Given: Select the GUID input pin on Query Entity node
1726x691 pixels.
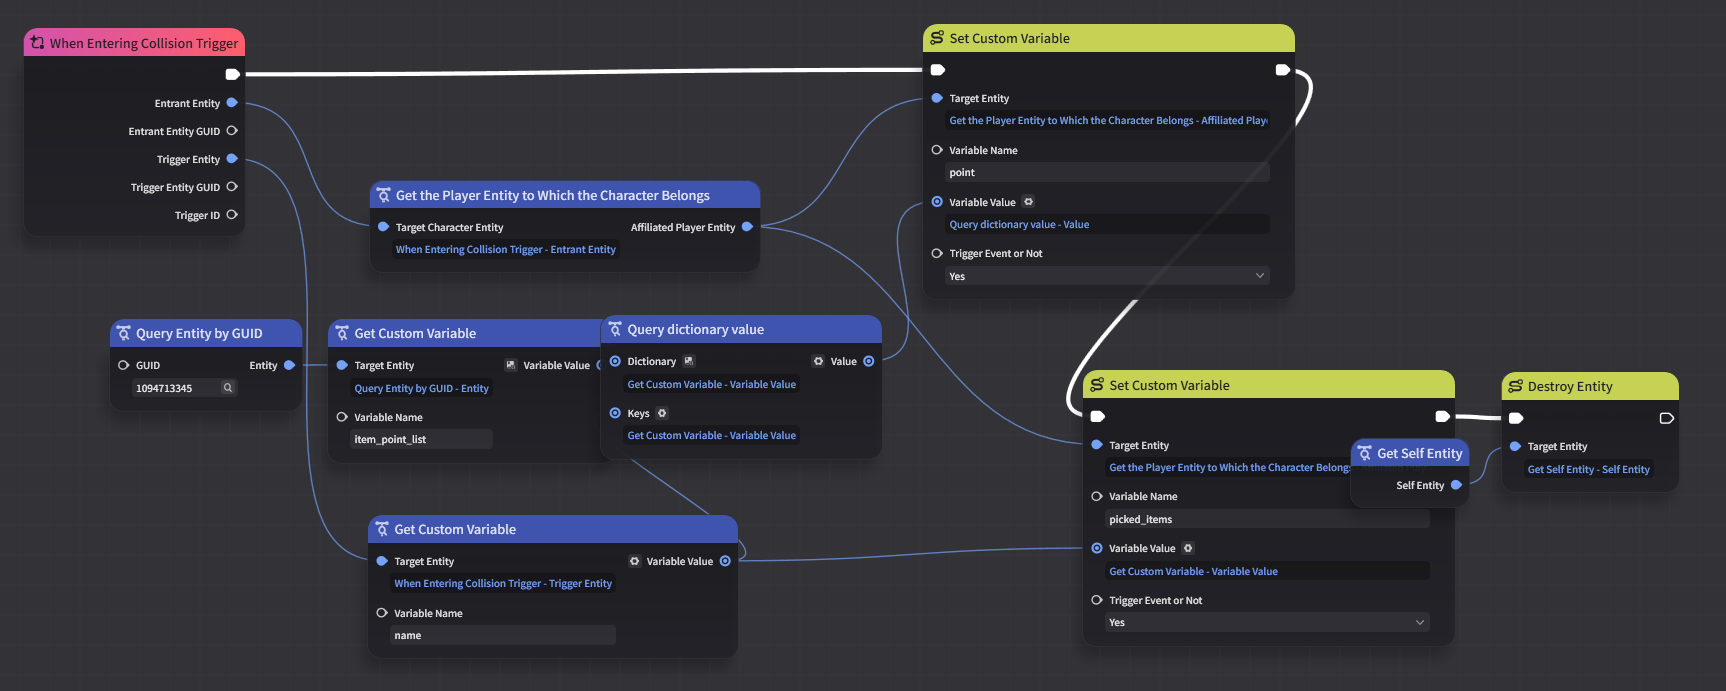Looking at the screenshot, I should [124, 365].
